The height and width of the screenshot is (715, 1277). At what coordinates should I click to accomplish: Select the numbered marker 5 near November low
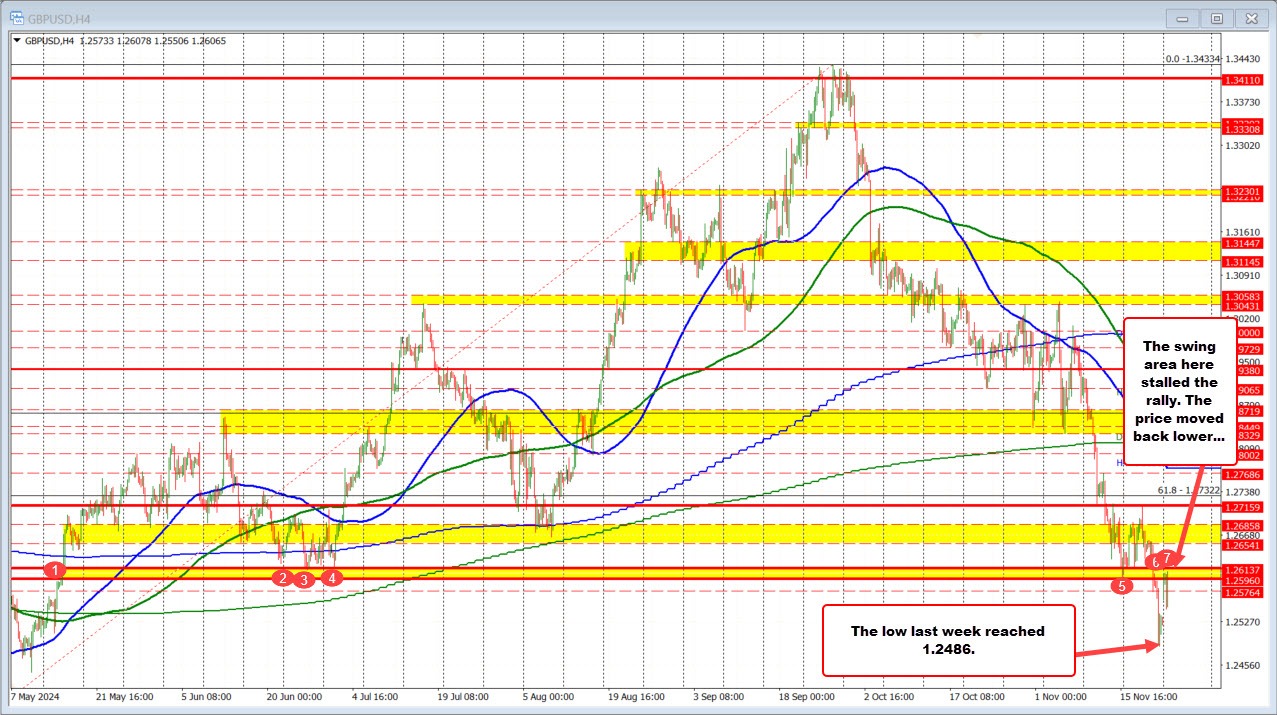click(1120, 588)
